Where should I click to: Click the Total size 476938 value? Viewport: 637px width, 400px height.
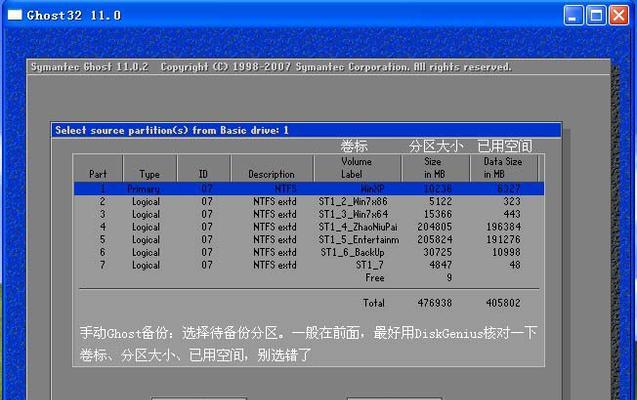(x=435, y=303)
